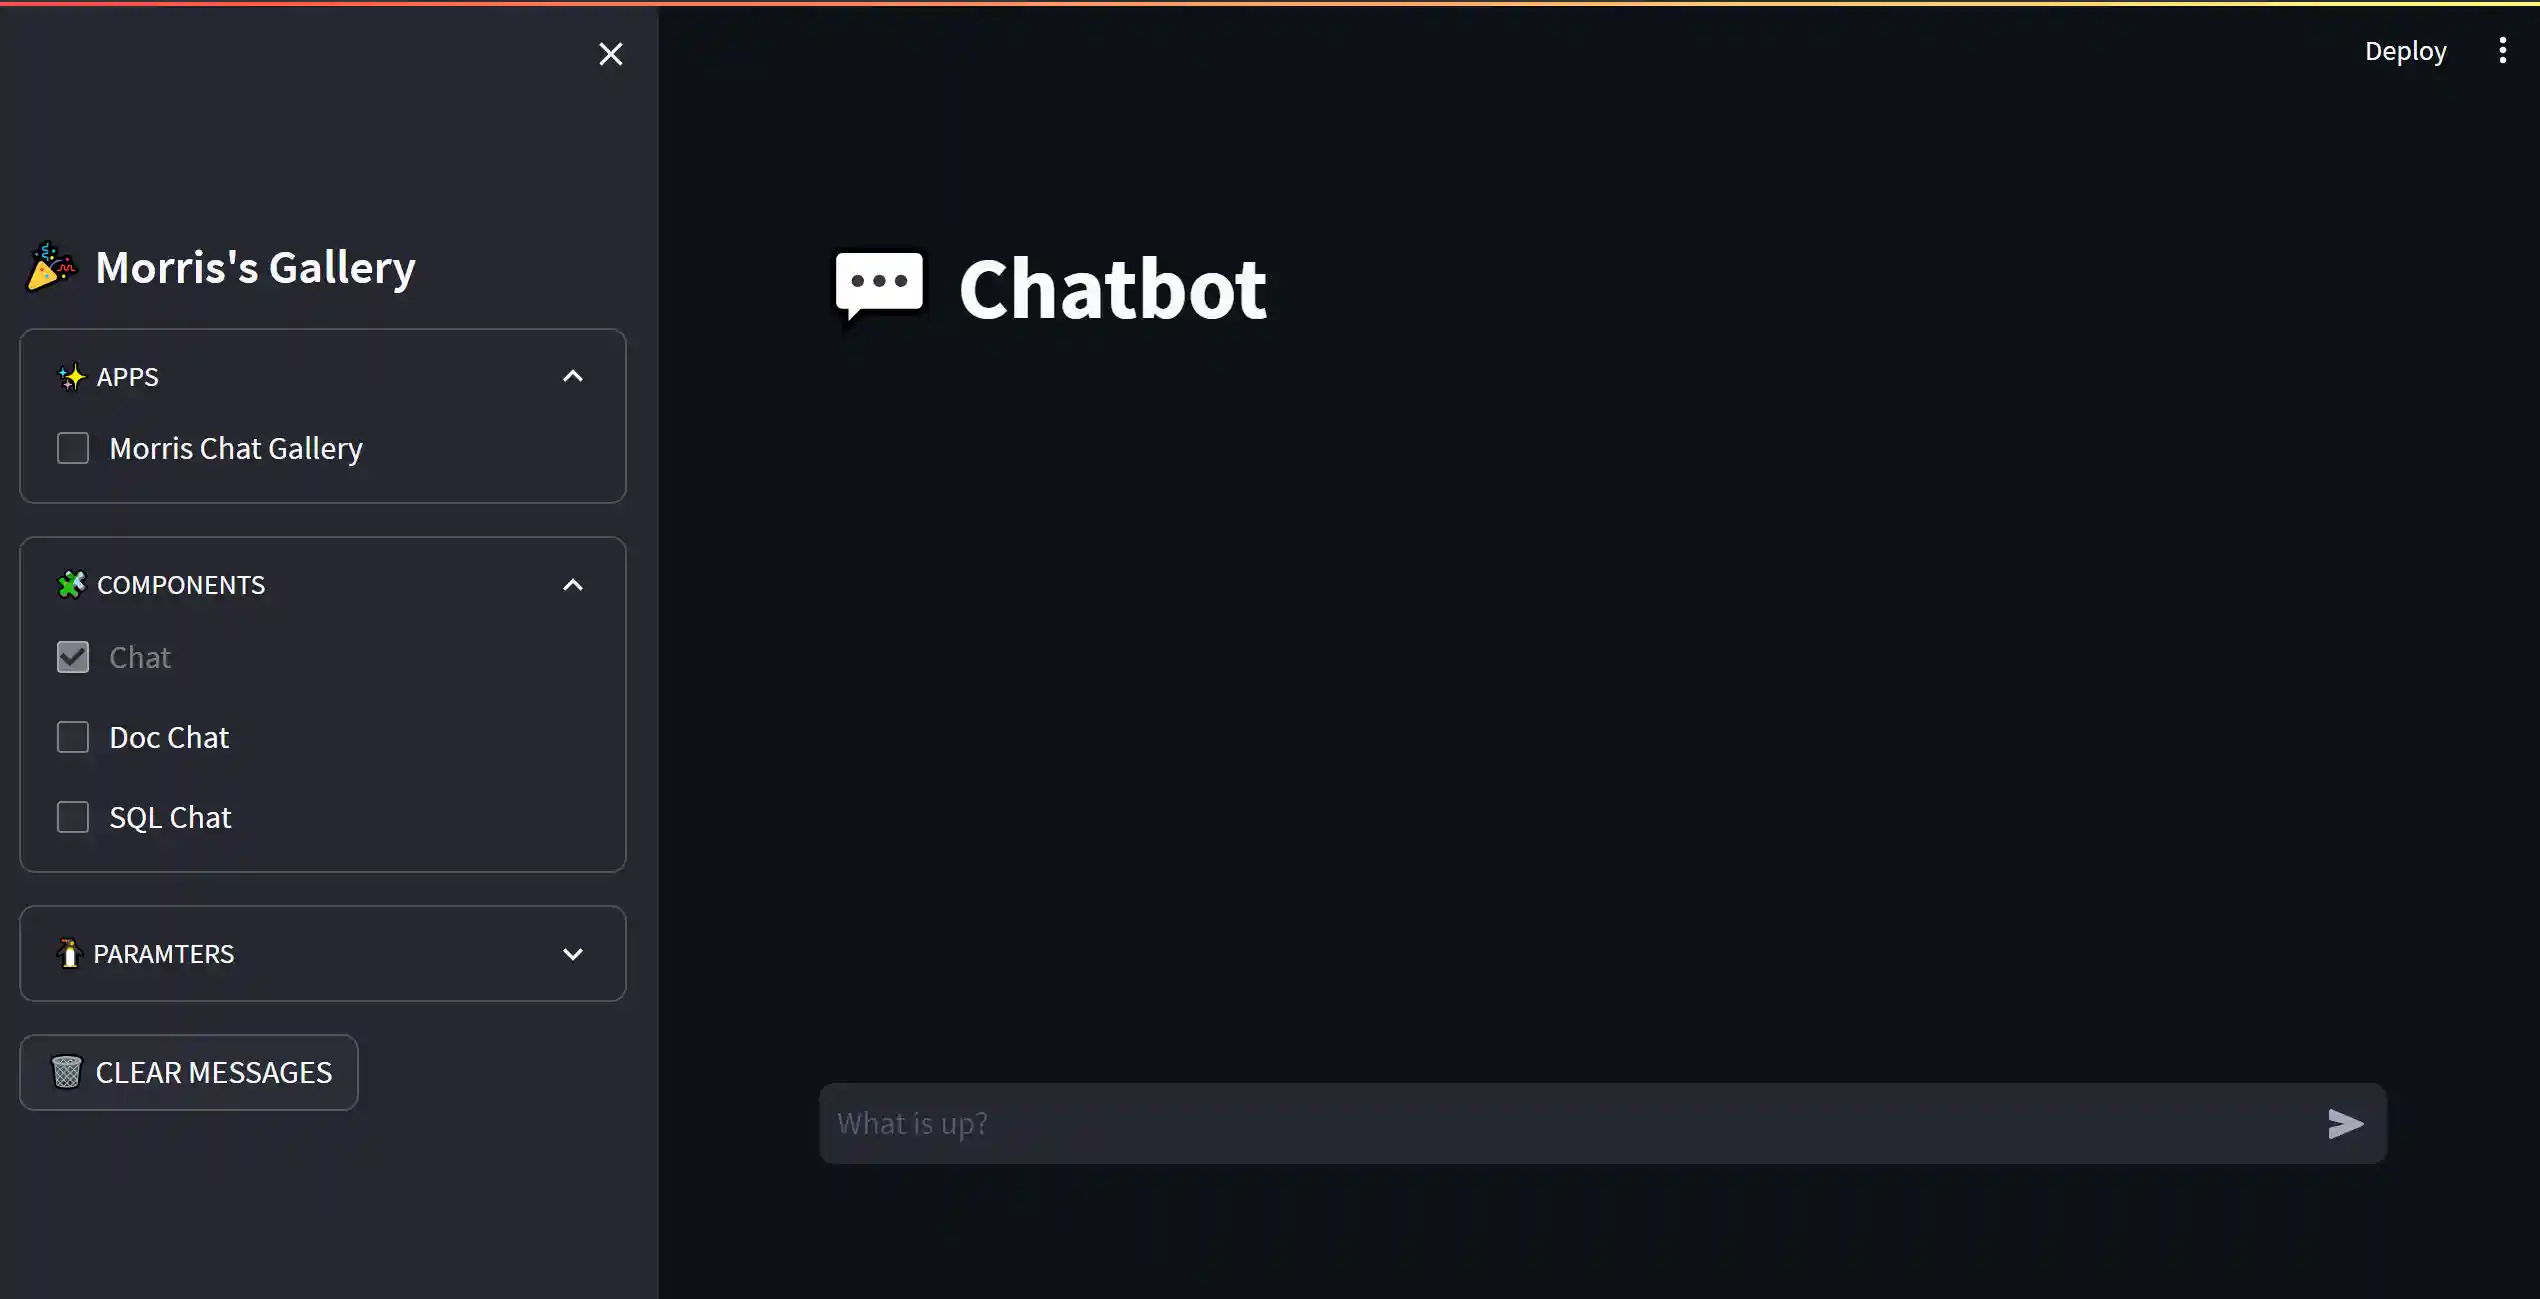The height and width of the screenshot is (1299, 2540).
Task: Toggle the Chat checkbox
Action: click(x=73, y=657)
